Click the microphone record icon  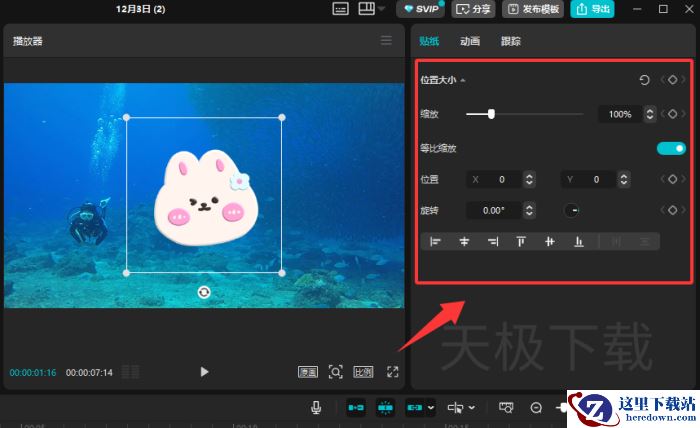coord(316,407)
